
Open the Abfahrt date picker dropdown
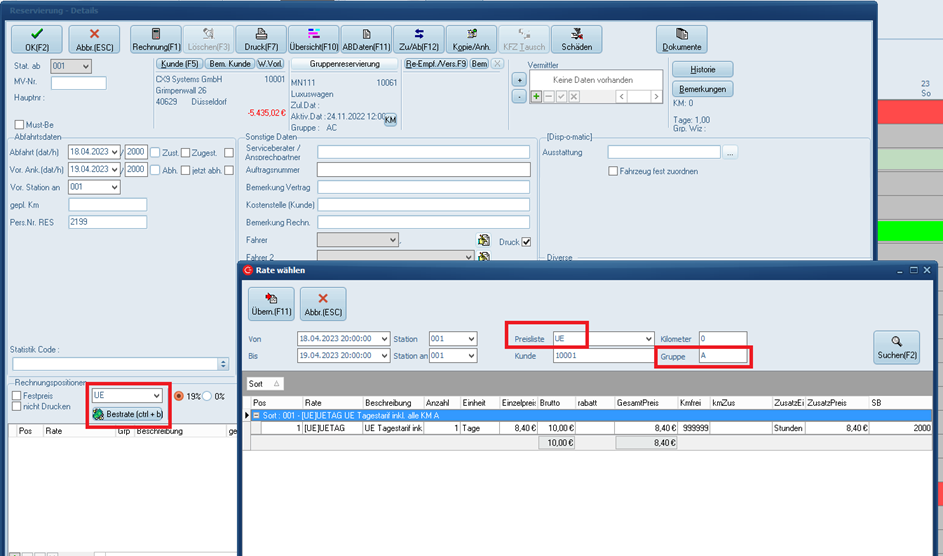[116, 152]
